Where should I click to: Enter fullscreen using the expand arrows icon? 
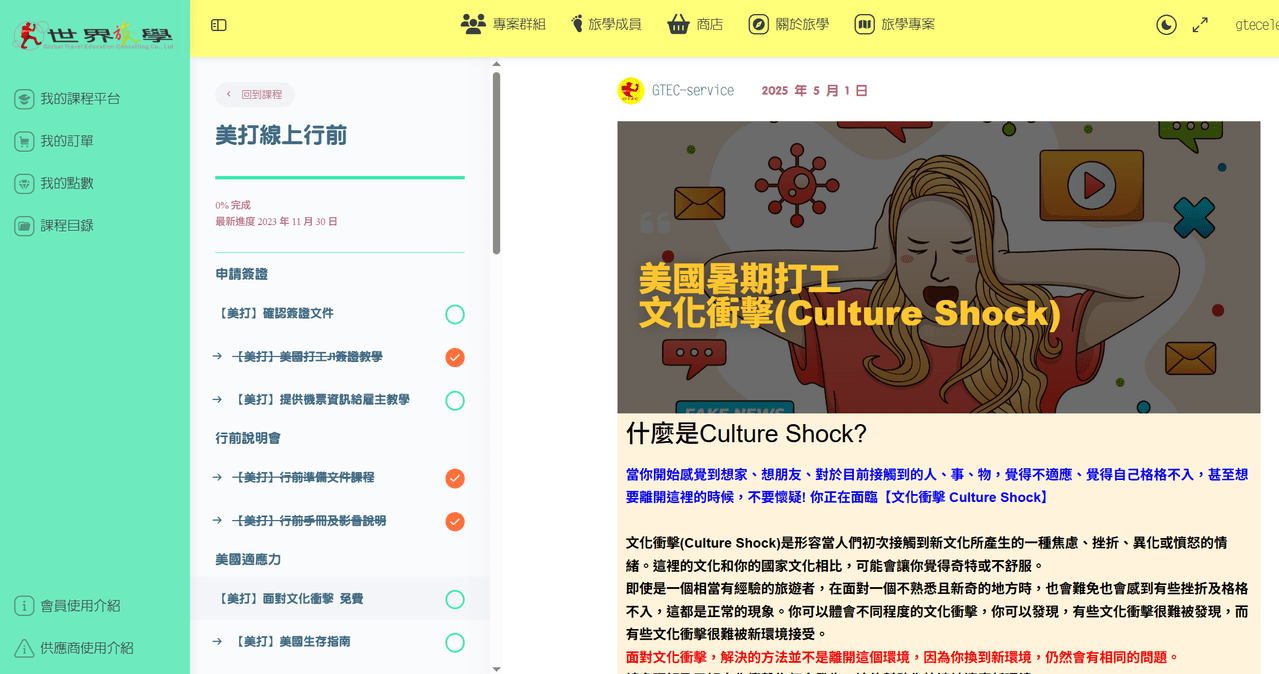tap(1200, 25)
